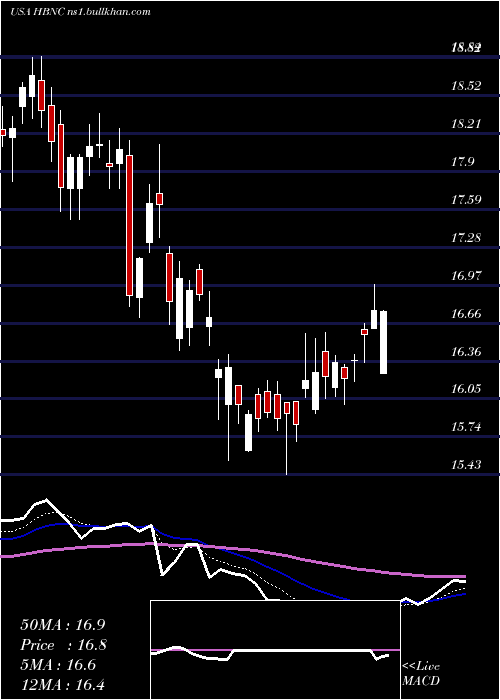Click the 15.43 price axis label
The height and width of the screenshot is (700, 500).
click(466, 465)
